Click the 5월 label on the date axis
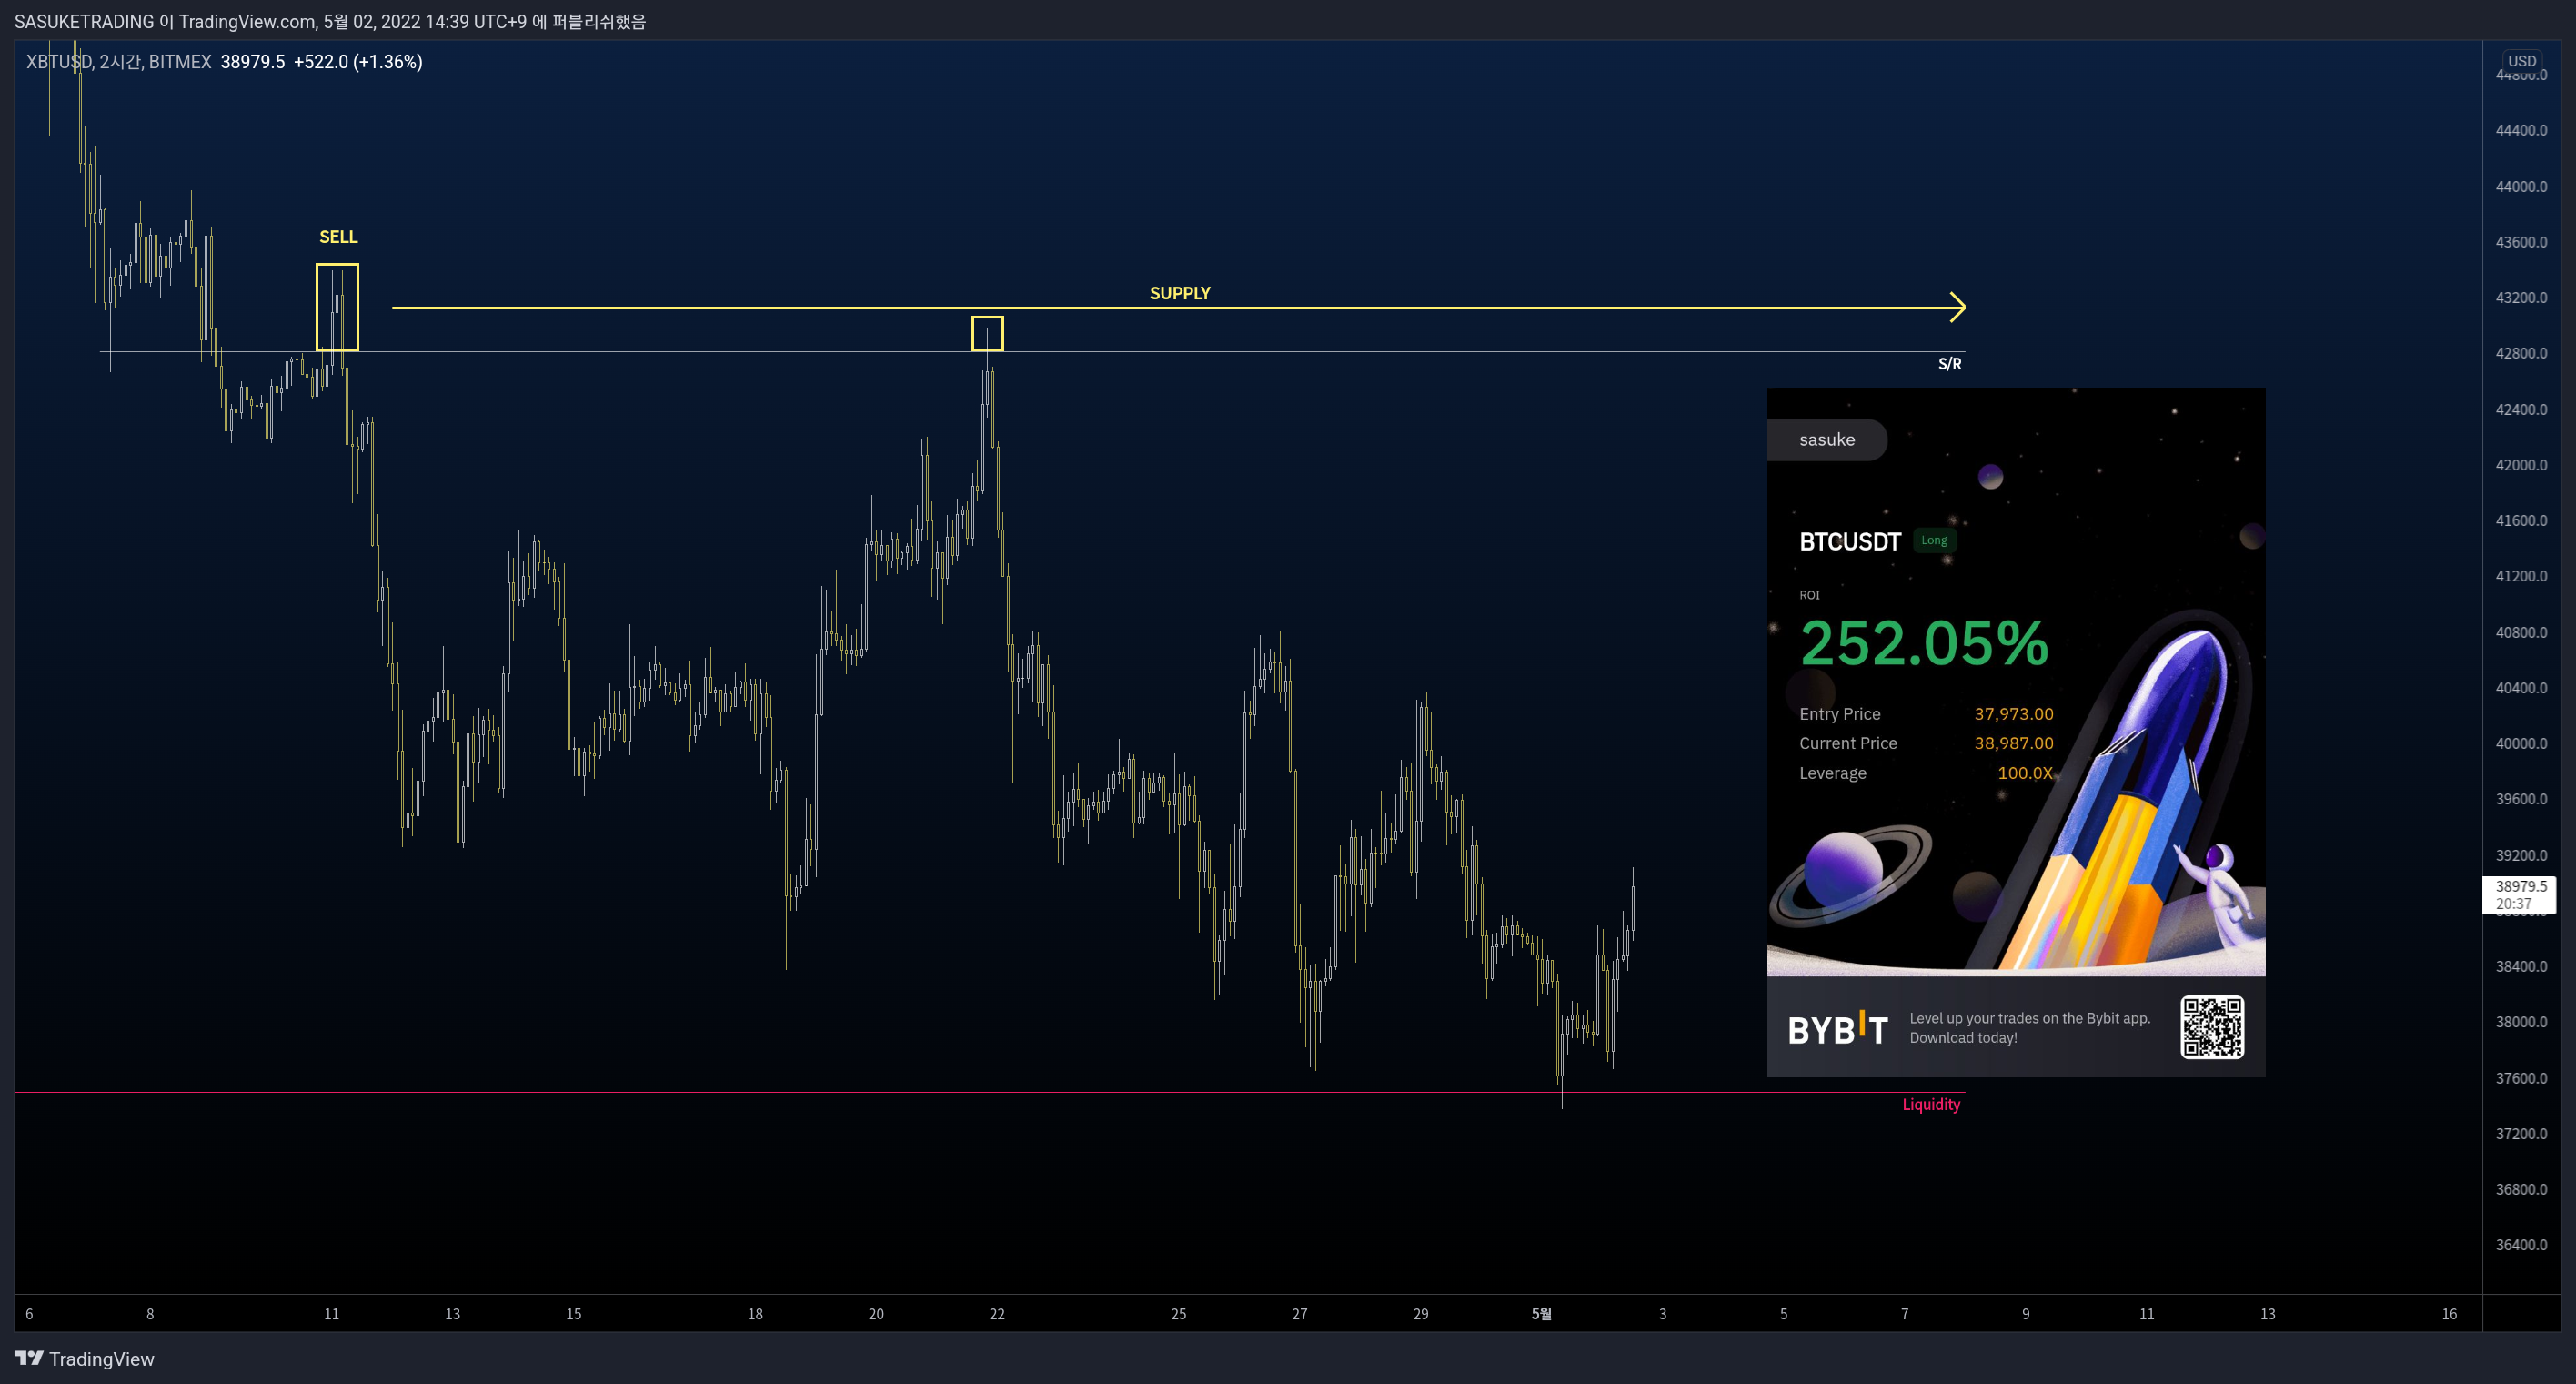The image size is (2576, 1384). click(1542, 1316)
